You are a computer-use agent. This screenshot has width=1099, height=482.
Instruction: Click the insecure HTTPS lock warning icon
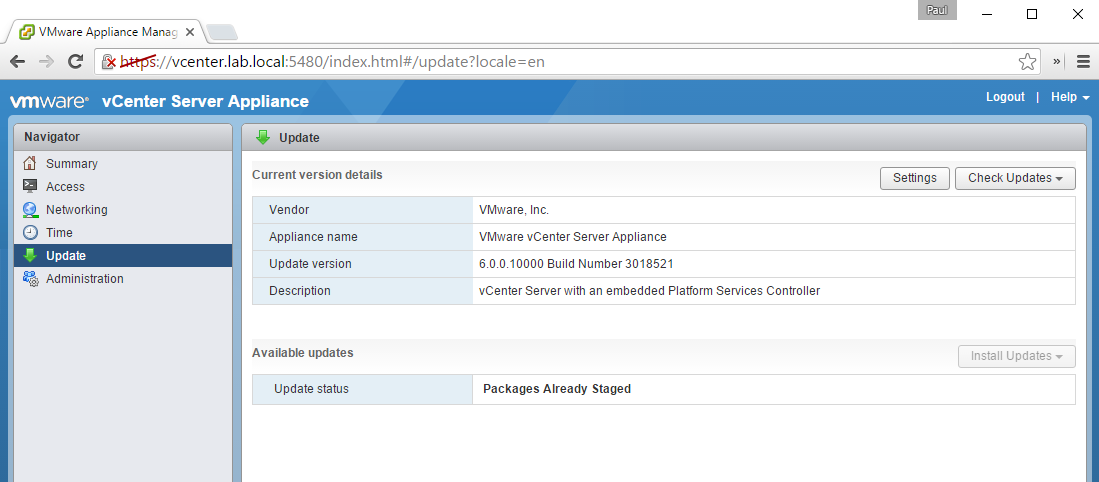pos(109,62)
